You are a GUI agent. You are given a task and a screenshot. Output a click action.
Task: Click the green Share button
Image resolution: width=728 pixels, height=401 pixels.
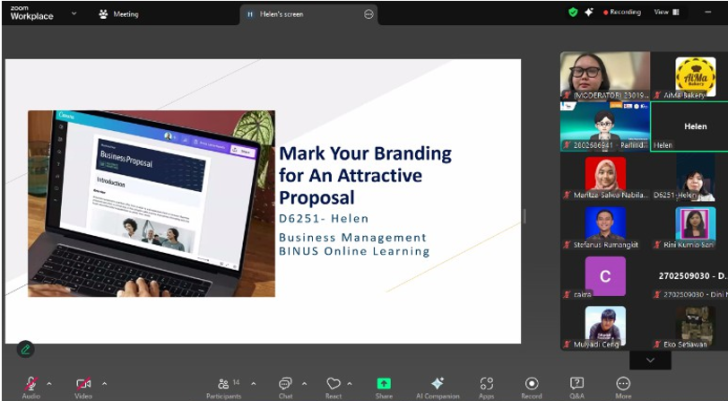pos(383,384)
